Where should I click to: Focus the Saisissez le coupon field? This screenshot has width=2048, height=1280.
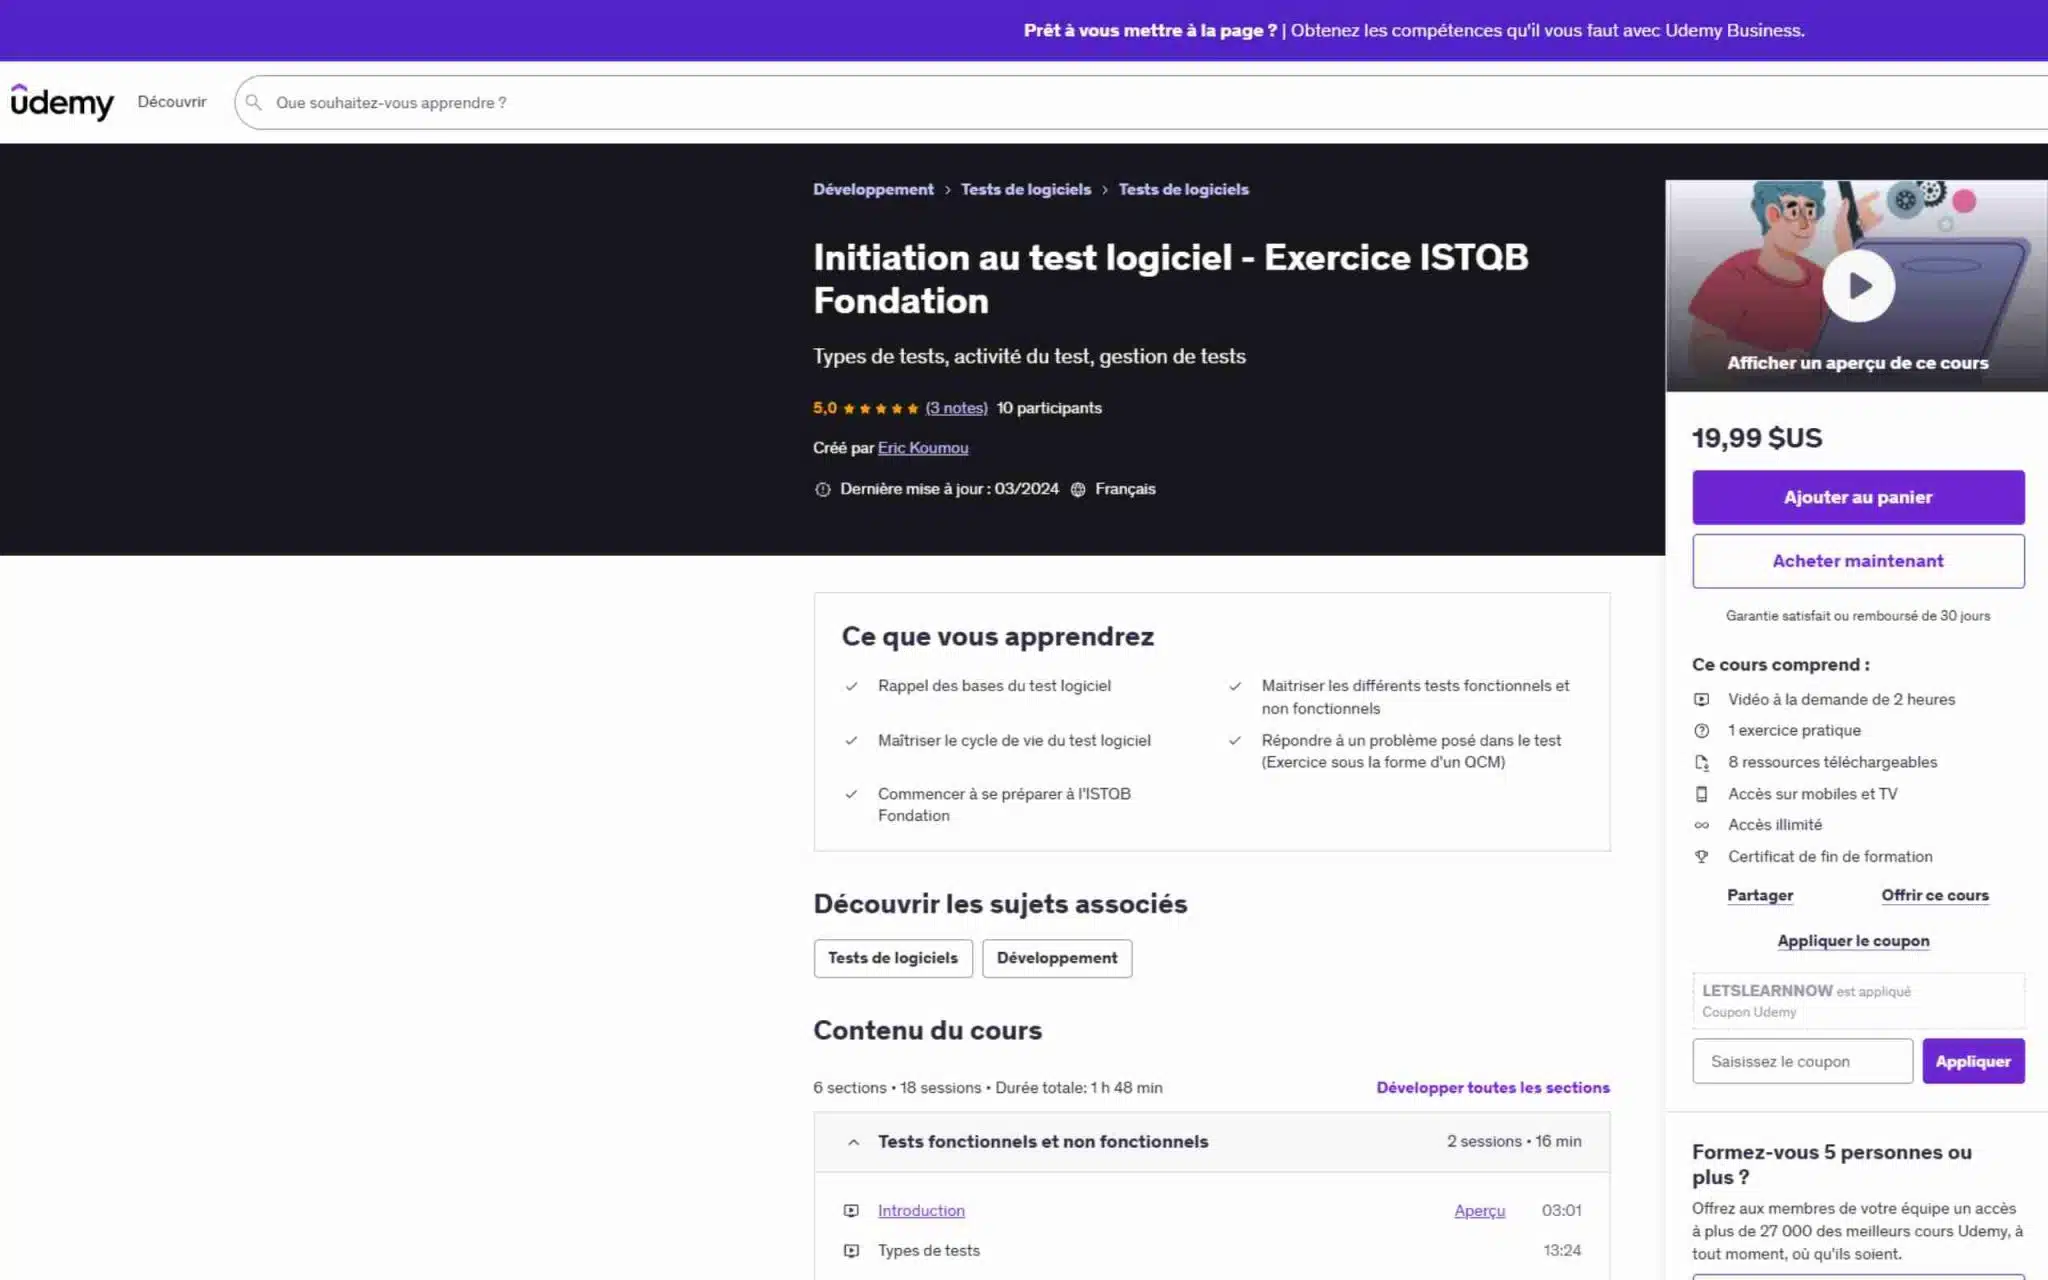(1802, 1061)
